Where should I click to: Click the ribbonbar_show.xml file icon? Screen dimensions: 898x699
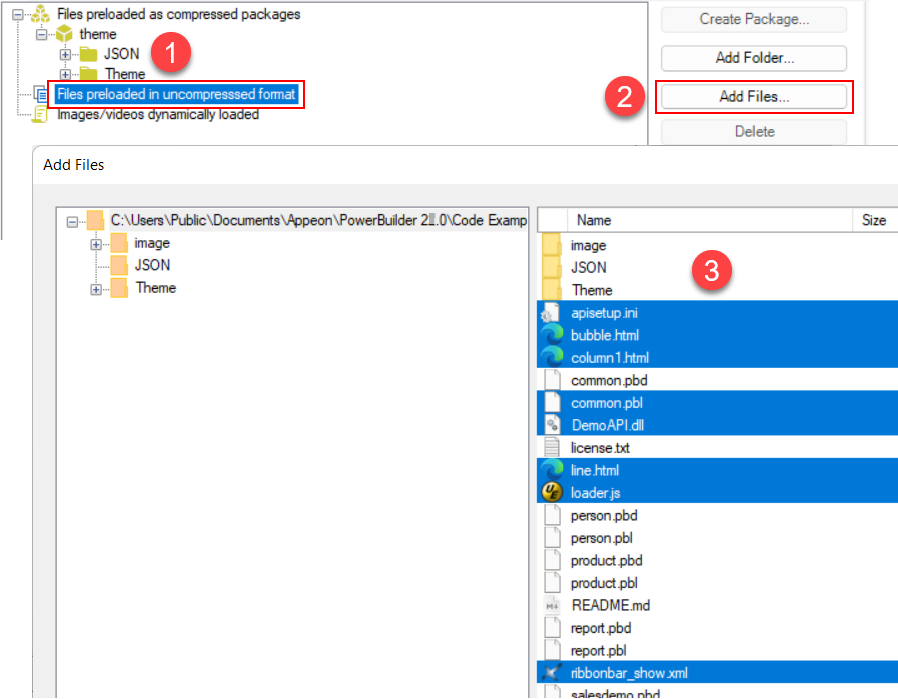click(551, 673)
